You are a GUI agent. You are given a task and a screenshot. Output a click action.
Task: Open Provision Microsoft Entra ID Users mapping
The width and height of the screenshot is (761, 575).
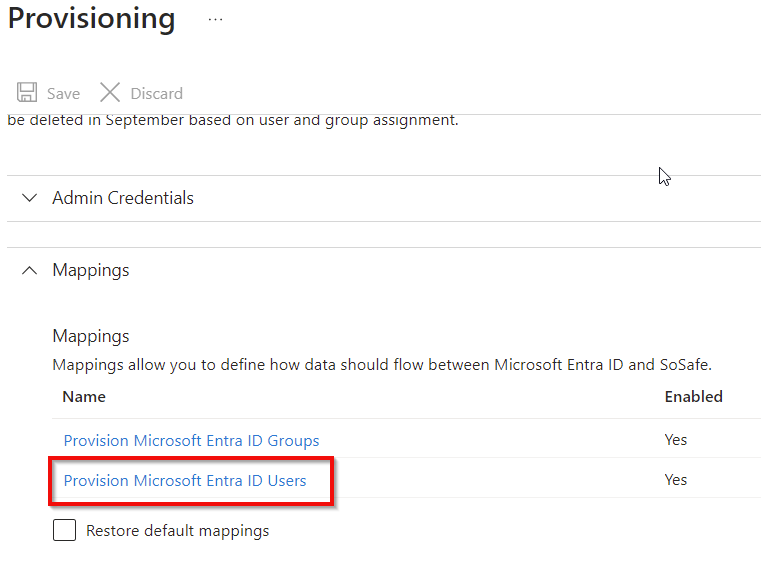tap(185, 481)
